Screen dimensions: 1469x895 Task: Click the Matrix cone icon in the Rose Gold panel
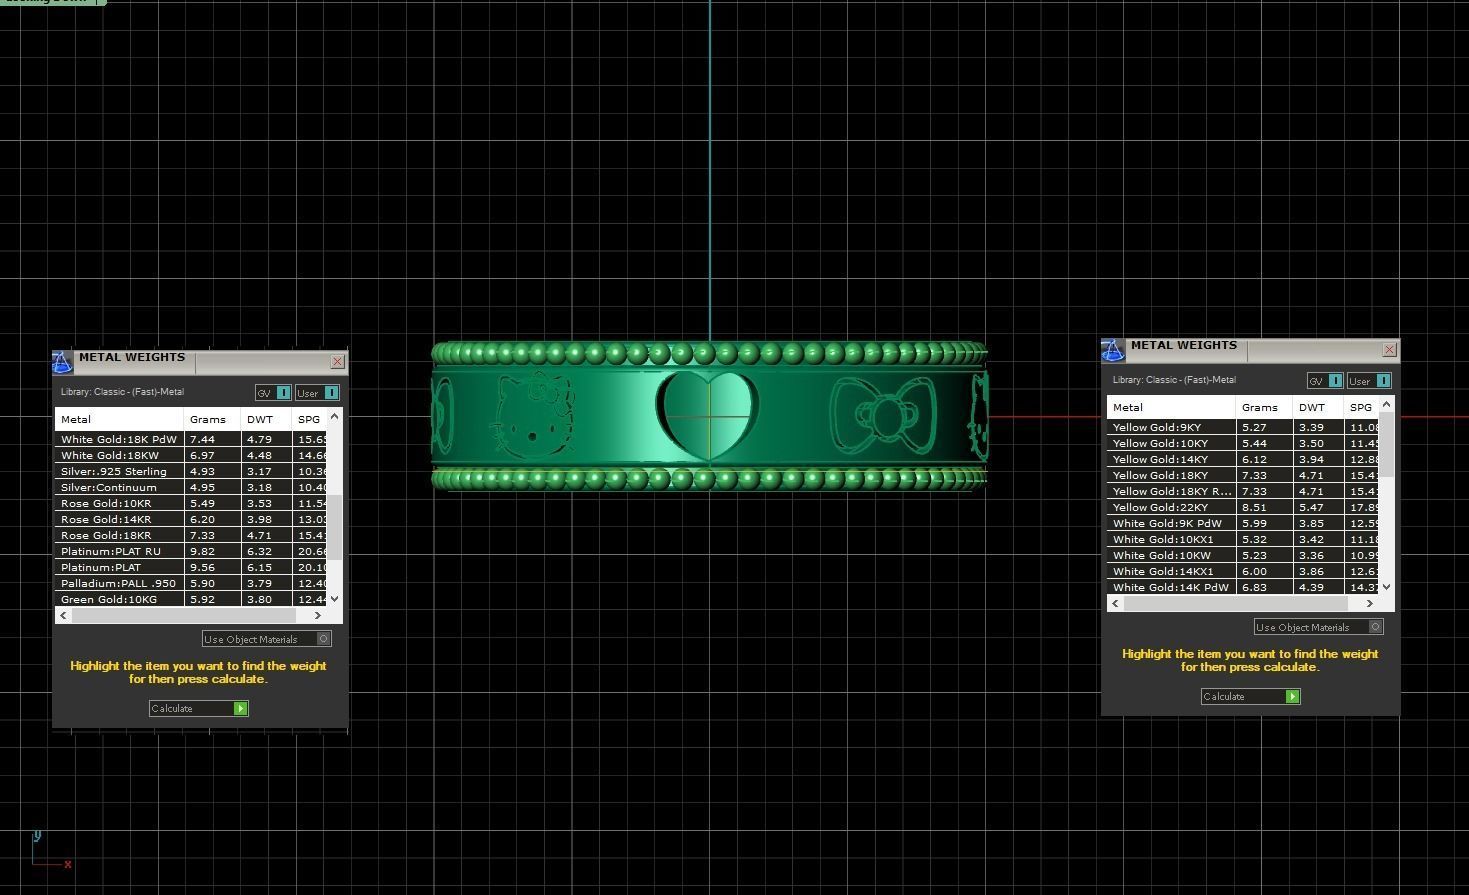tap(62, 362)
